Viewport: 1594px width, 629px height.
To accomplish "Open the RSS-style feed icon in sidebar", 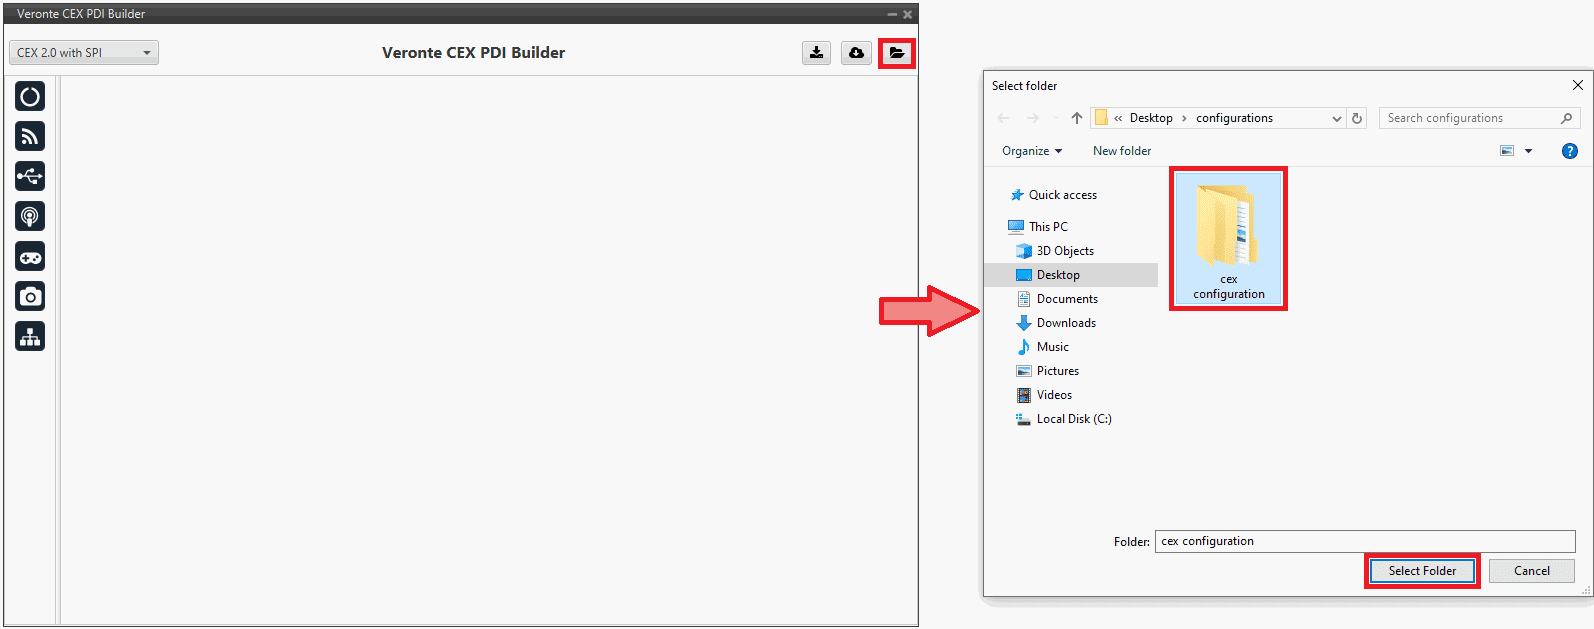I will pos(30,136).
